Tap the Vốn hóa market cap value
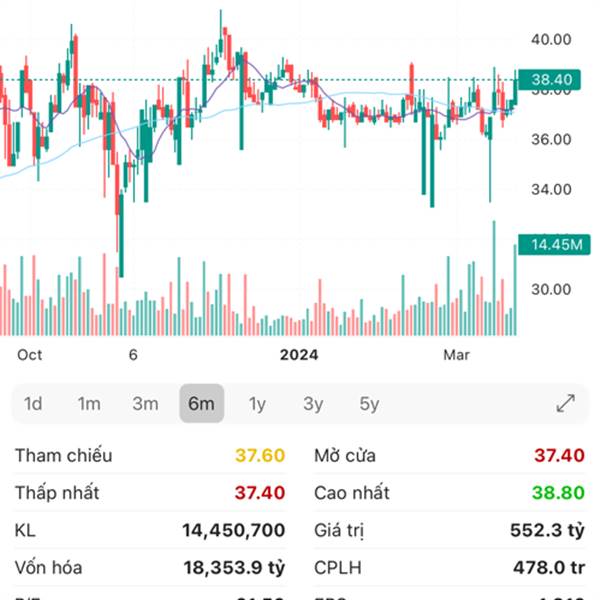 pyautogui.click(x=234, y=568)
